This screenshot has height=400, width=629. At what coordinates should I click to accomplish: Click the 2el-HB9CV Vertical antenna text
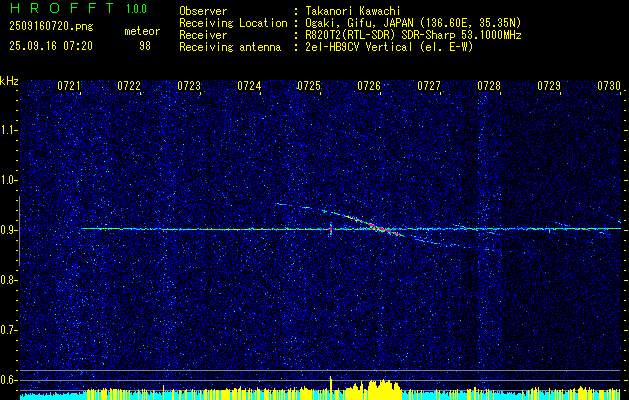(x=389, y=47)
